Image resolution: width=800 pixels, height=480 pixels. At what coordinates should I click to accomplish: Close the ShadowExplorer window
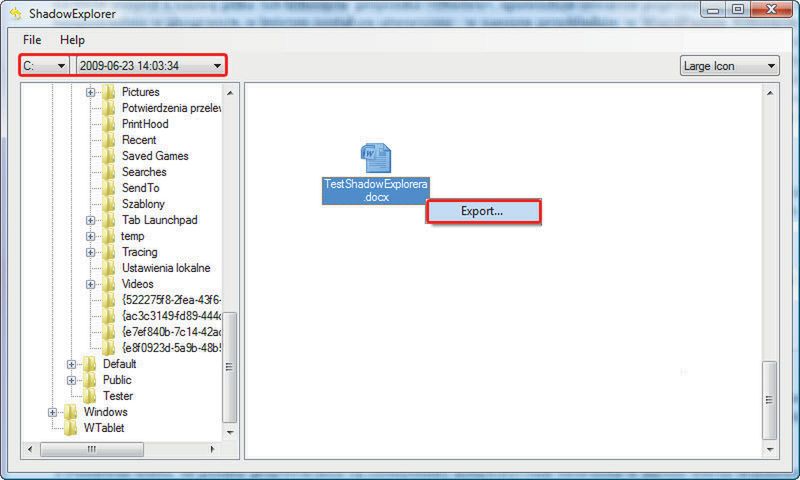[771, 10]
